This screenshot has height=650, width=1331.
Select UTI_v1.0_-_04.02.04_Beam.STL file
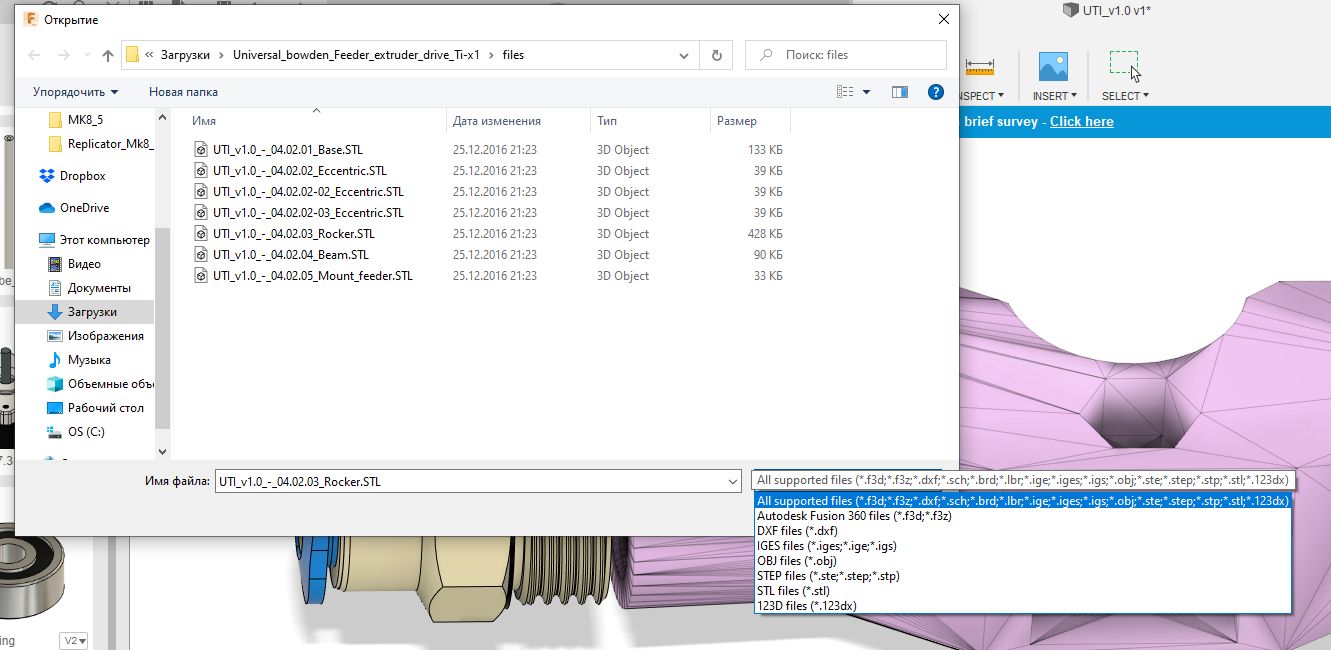coord(290,255)
